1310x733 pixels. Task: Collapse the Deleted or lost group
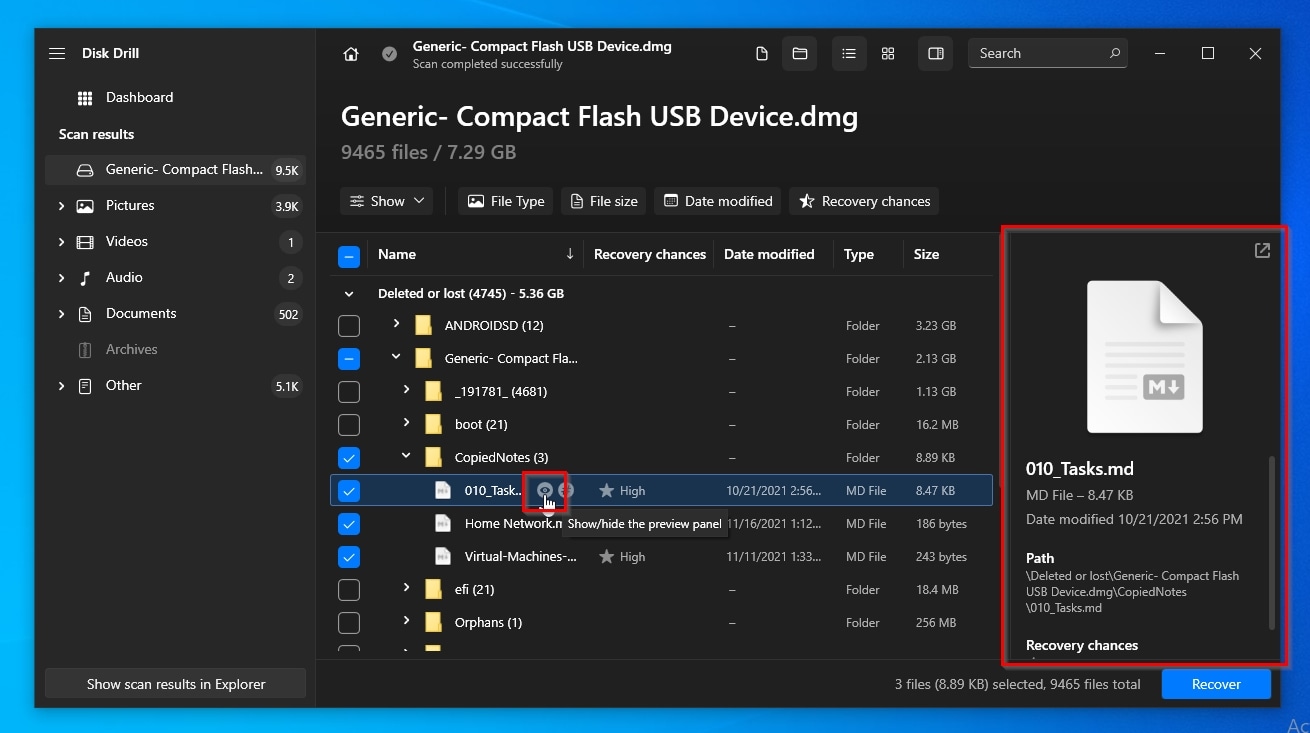click(349, 294)
